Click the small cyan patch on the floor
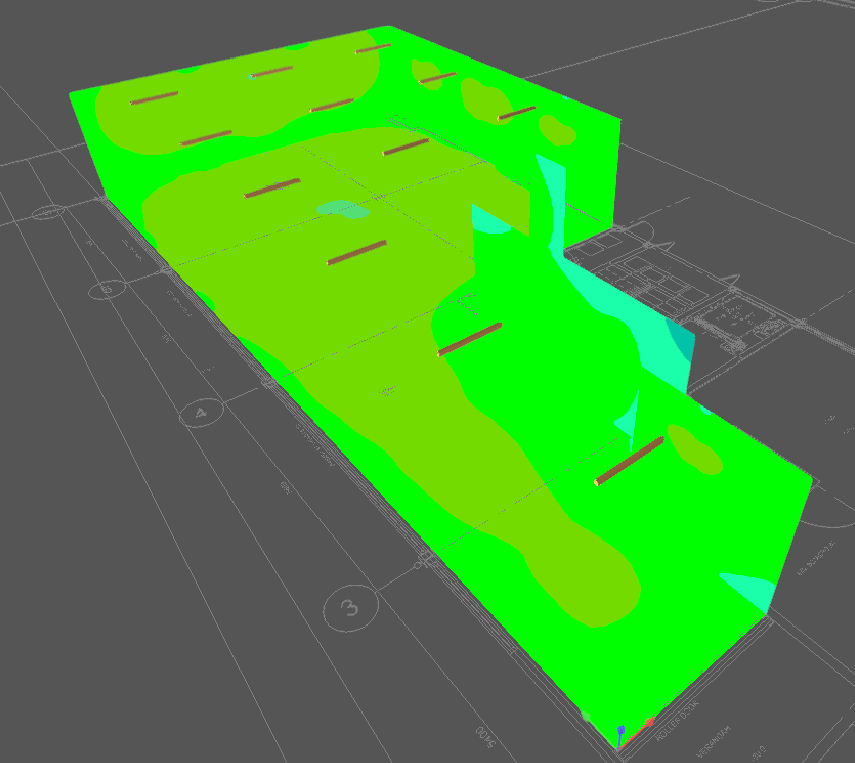 342,210
